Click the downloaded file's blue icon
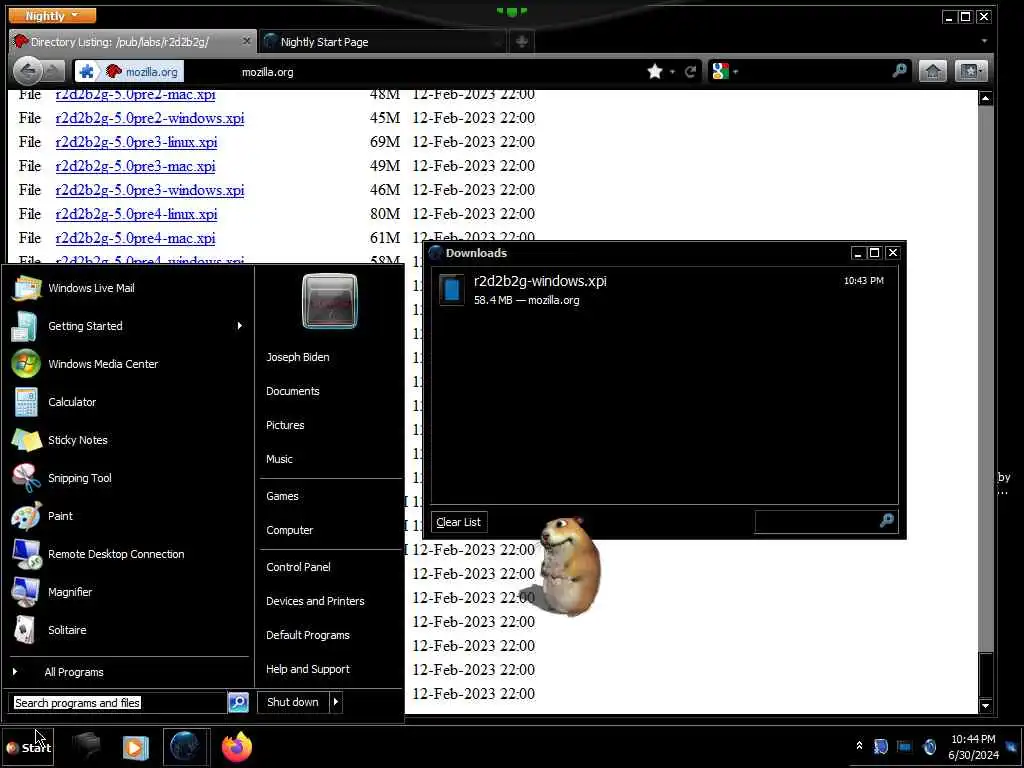 [451, 289]
